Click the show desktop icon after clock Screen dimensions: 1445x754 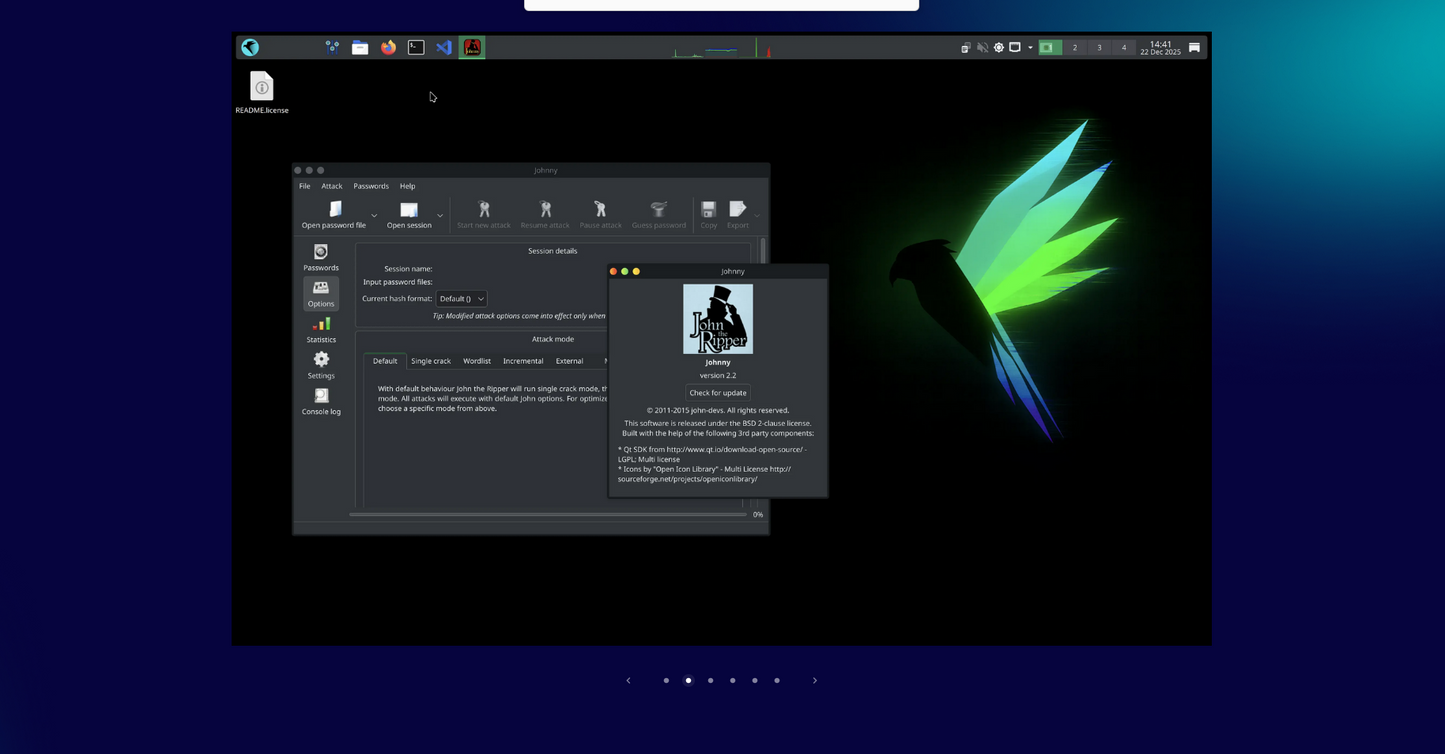click(1194, 47)
